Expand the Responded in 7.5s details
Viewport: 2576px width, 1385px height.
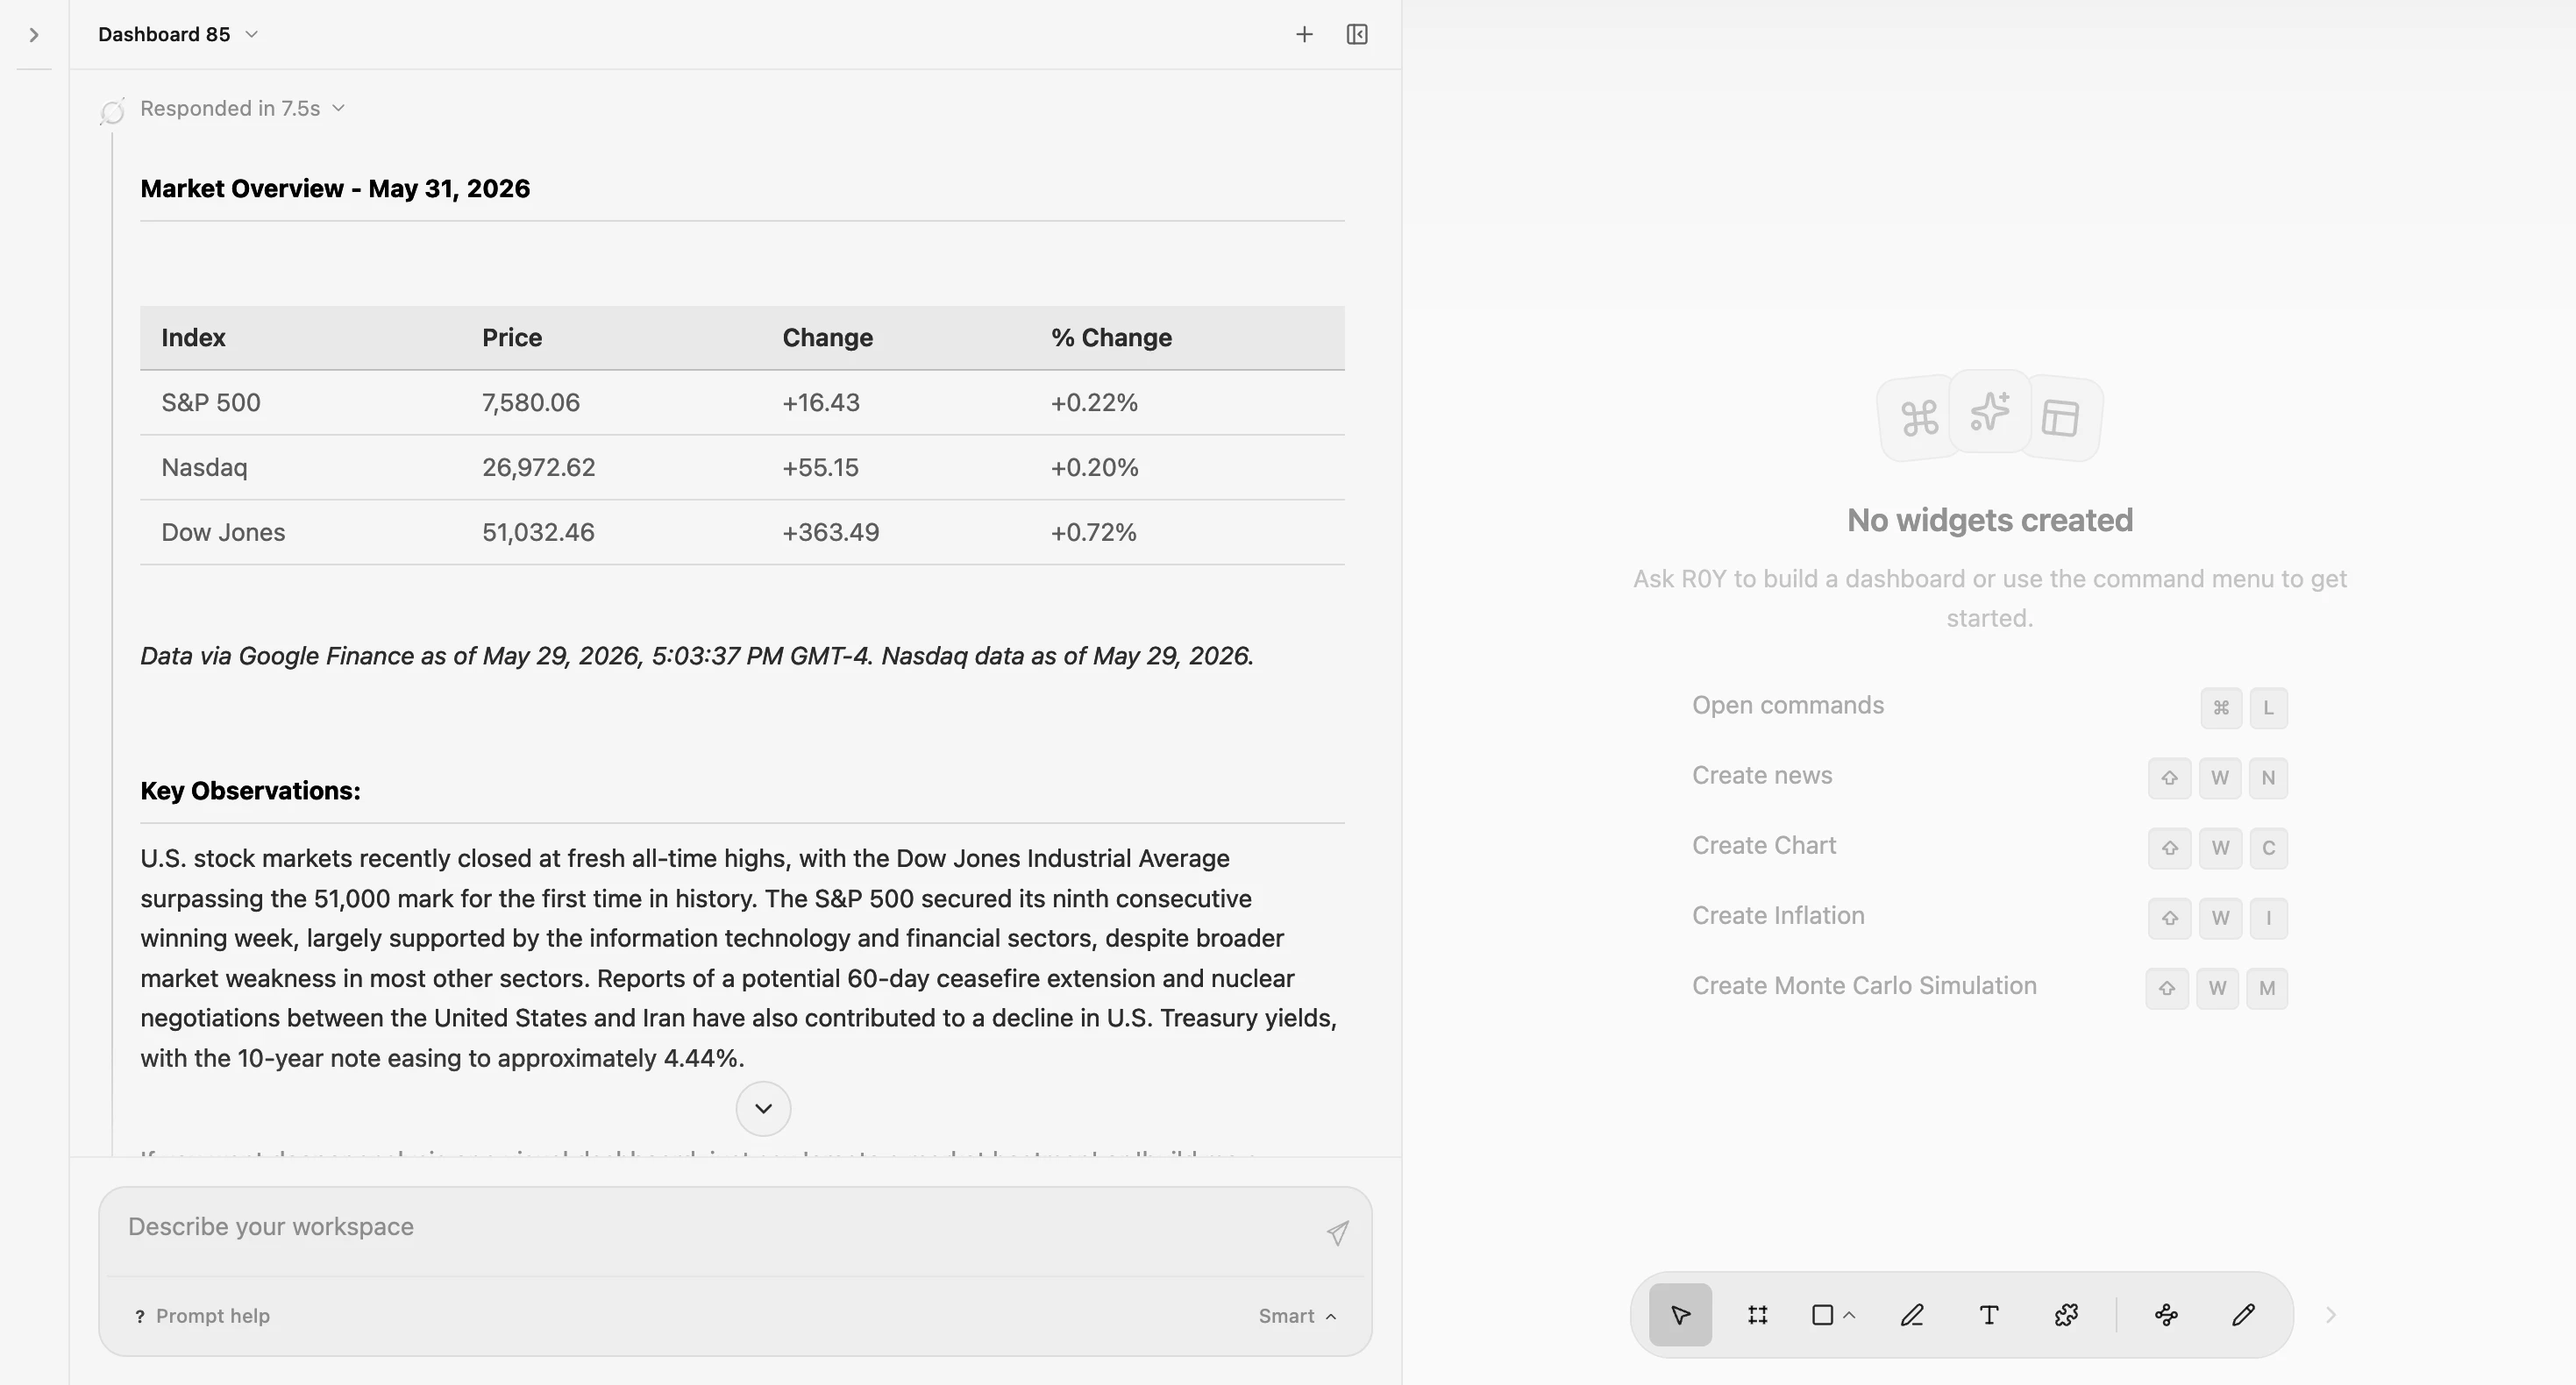[x=242, y=108]
